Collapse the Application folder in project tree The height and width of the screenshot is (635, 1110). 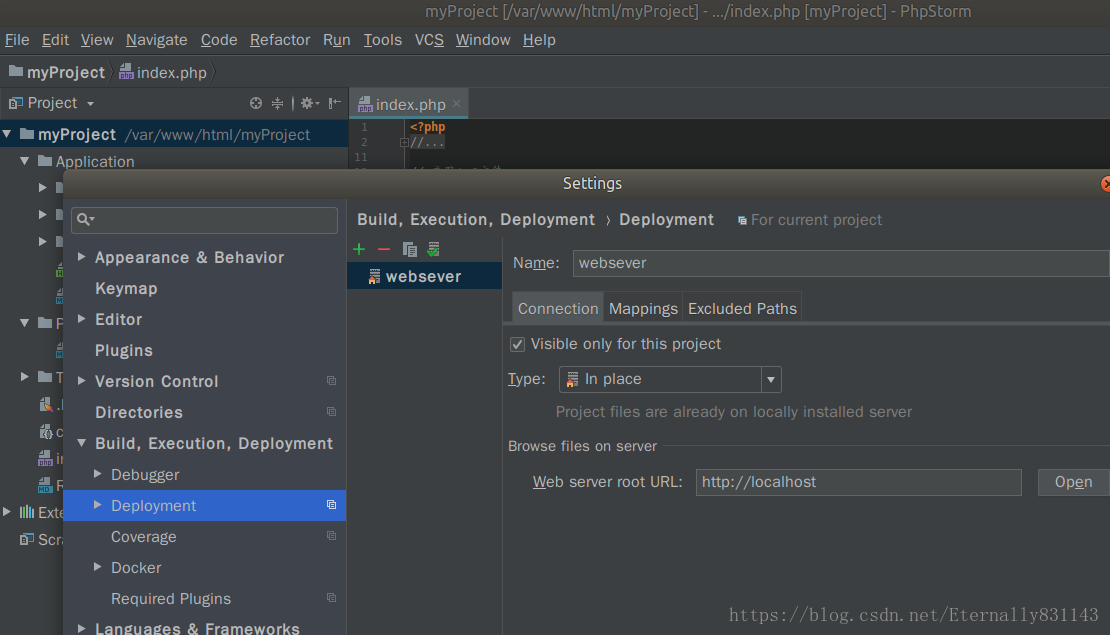point(25,161)
